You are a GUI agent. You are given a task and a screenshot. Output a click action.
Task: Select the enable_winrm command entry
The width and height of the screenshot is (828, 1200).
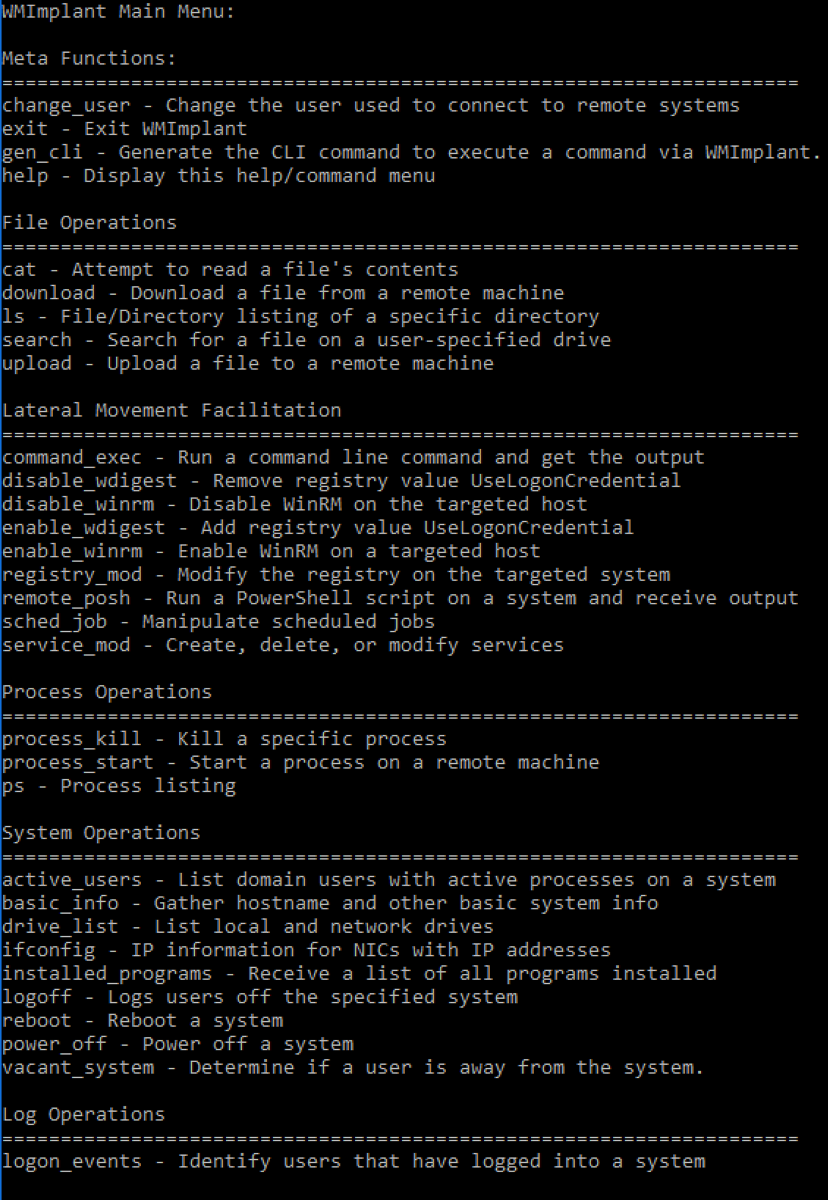(271, 551)
